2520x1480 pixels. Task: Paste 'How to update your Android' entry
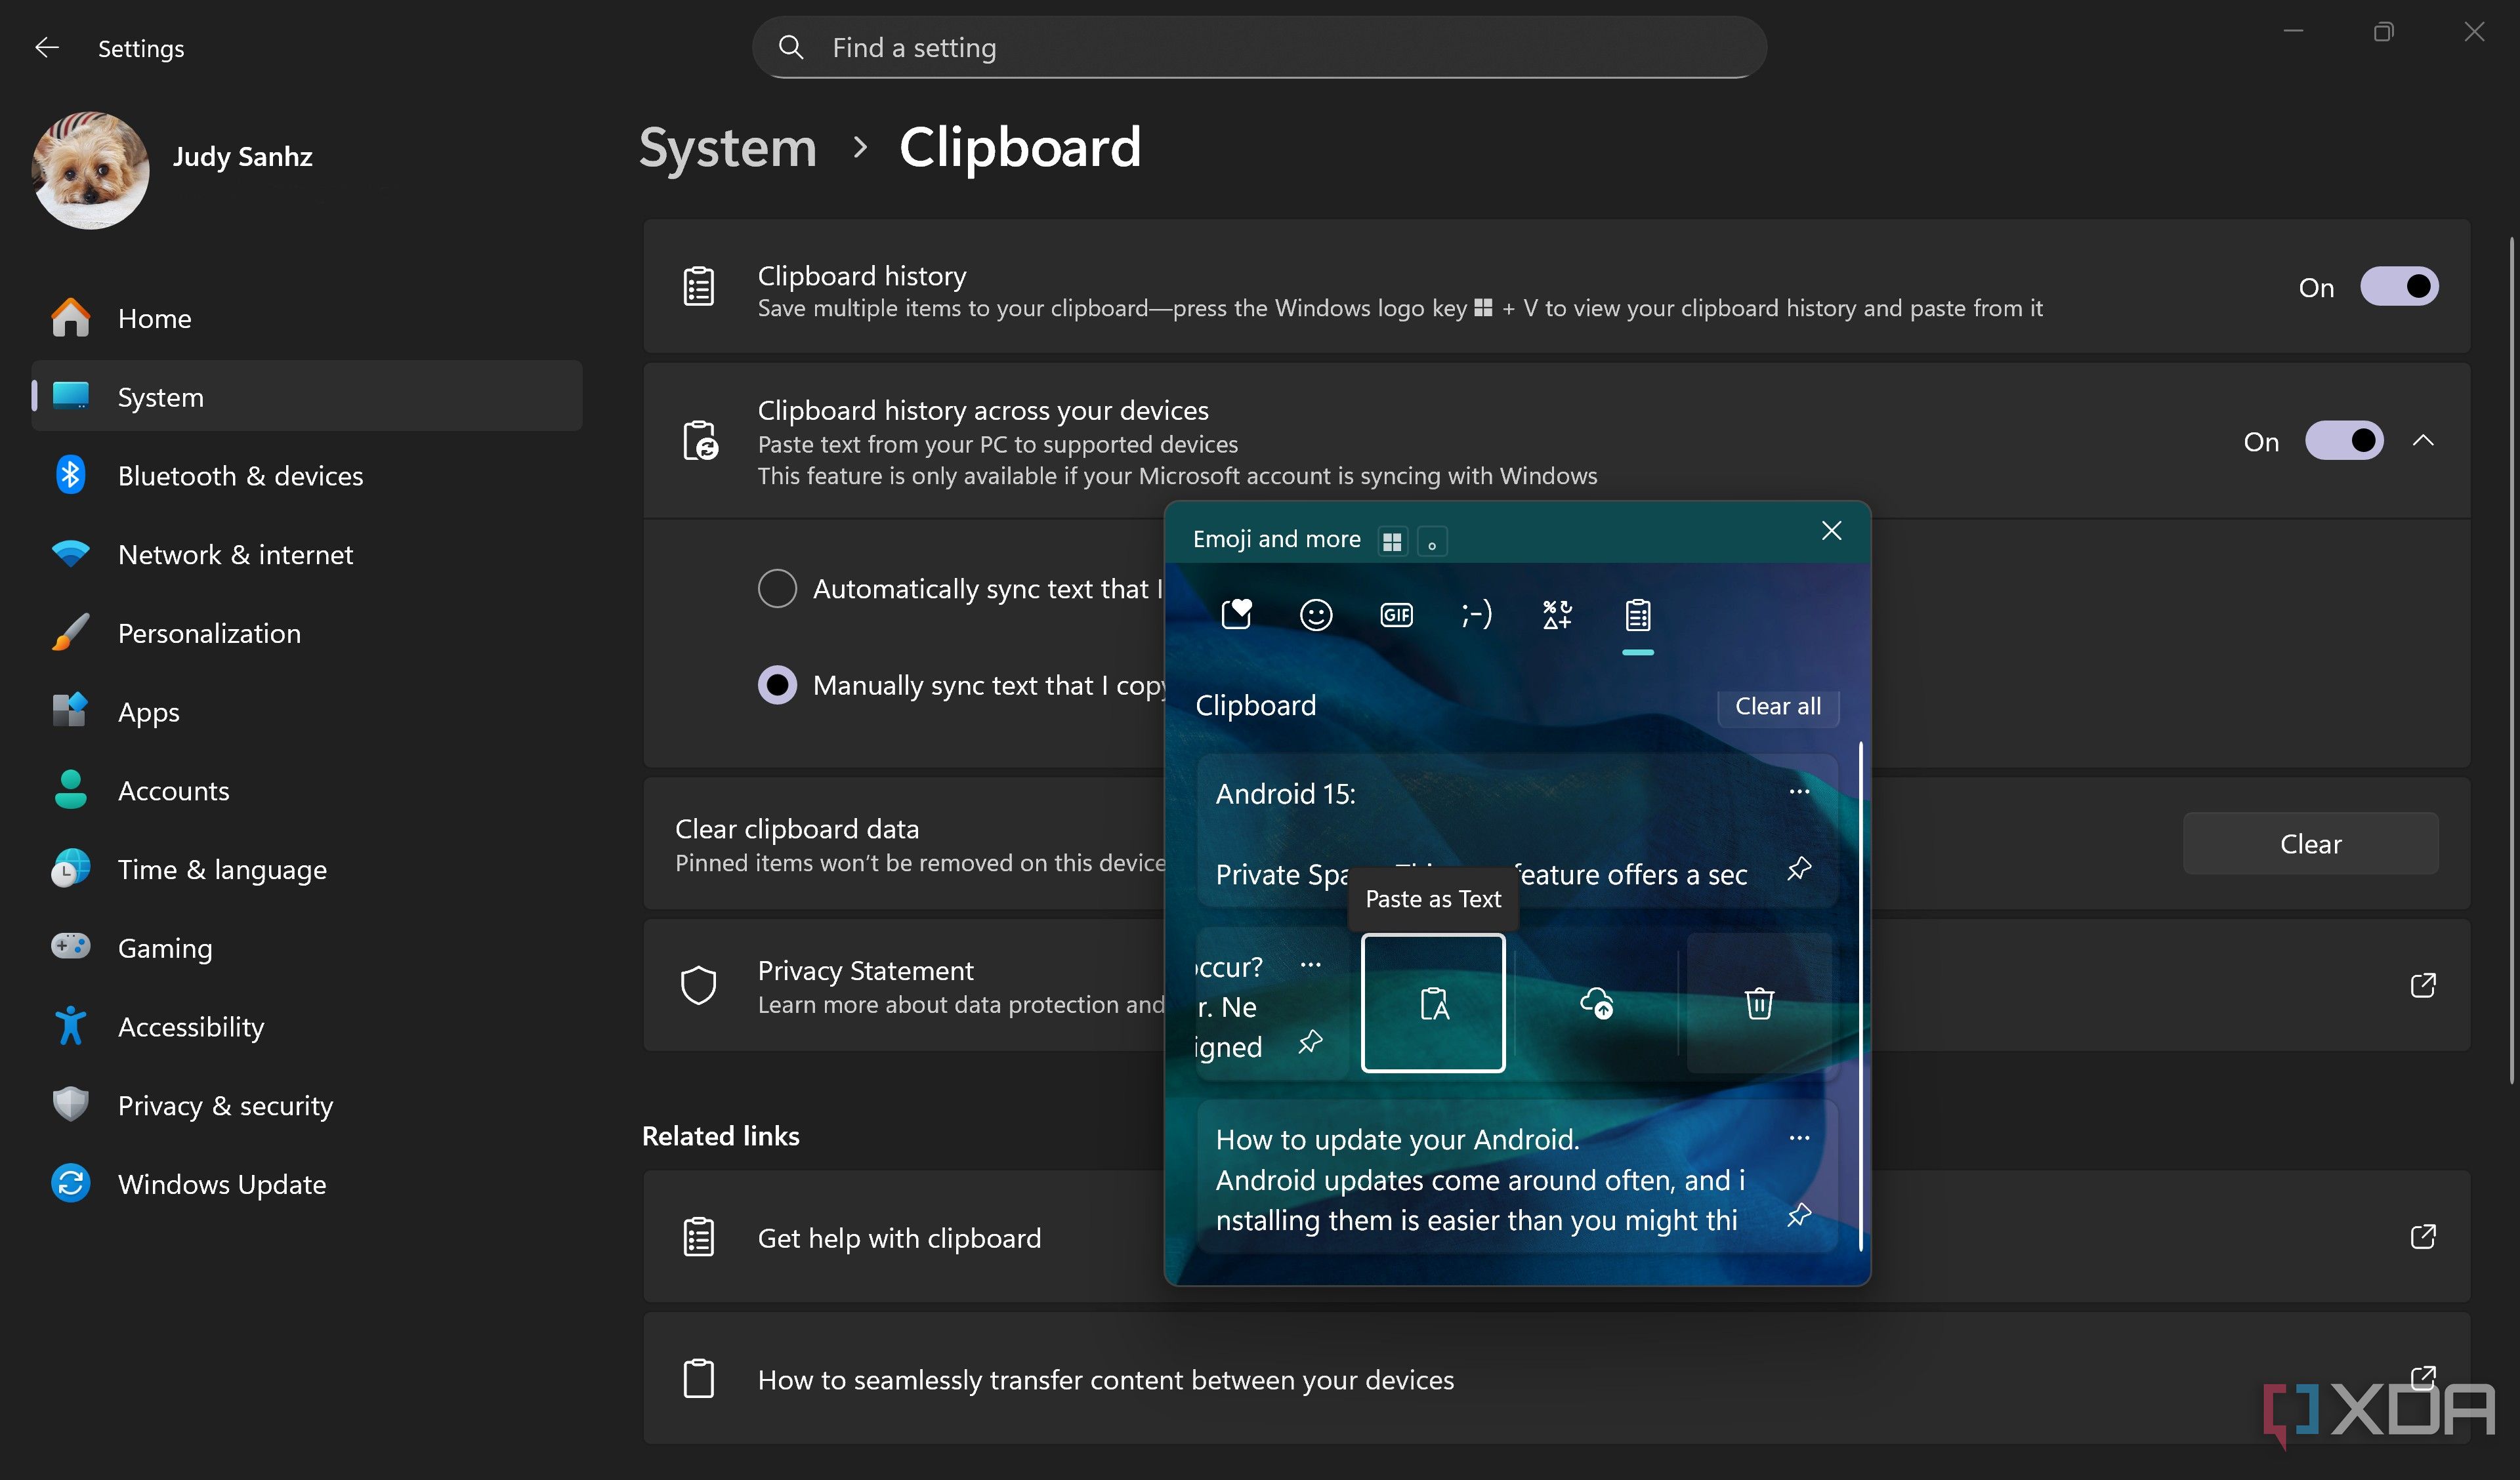coord(1517,1177)
